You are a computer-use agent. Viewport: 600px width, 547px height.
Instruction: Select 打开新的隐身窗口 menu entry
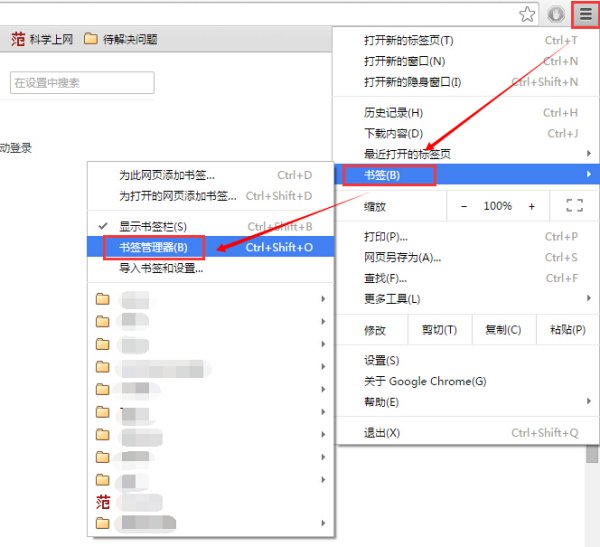point(412,82)
